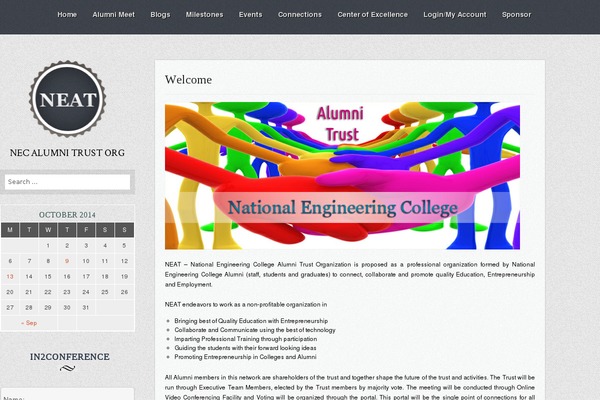This screenshot has width=600, height=400.
Task: Go to previous month Sep link
Action: pos(29,323)
